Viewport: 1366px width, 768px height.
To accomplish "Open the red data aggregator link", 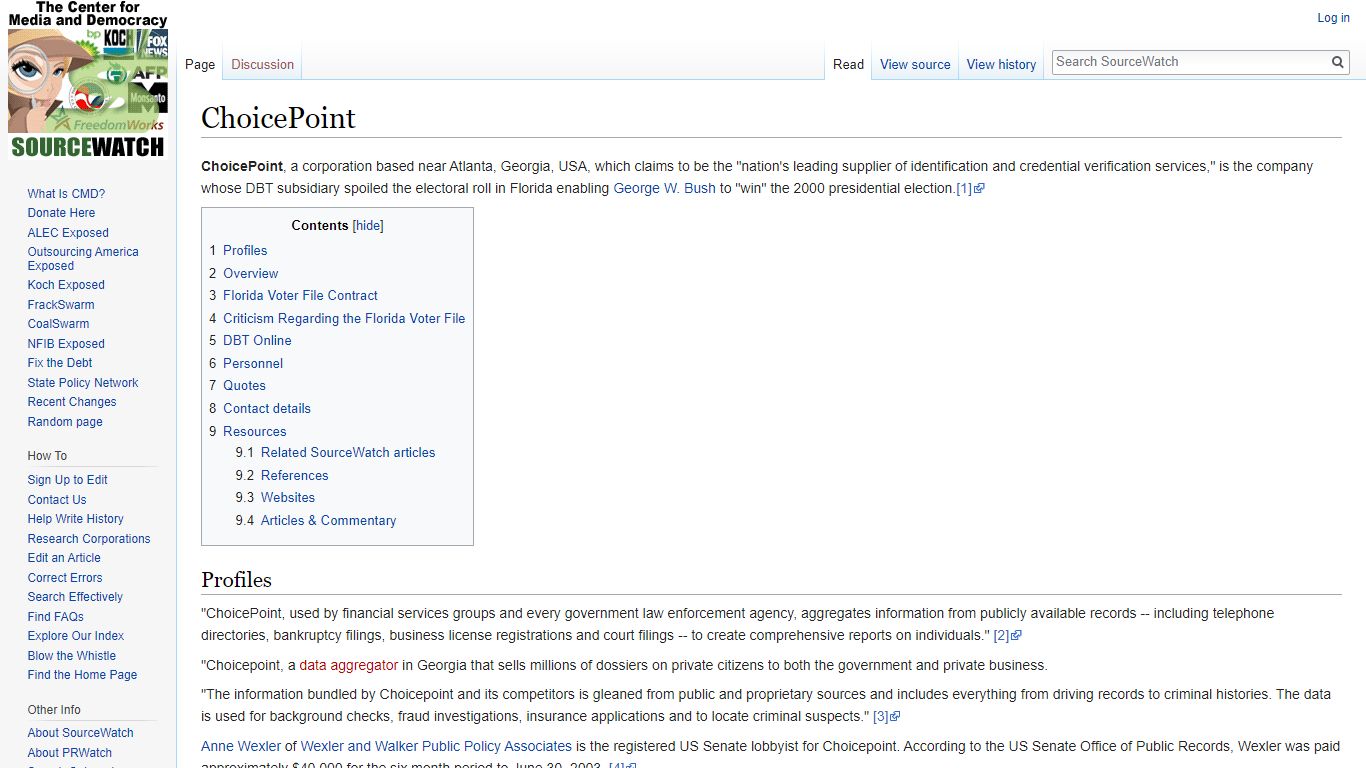I will click(x=348, y=665).
